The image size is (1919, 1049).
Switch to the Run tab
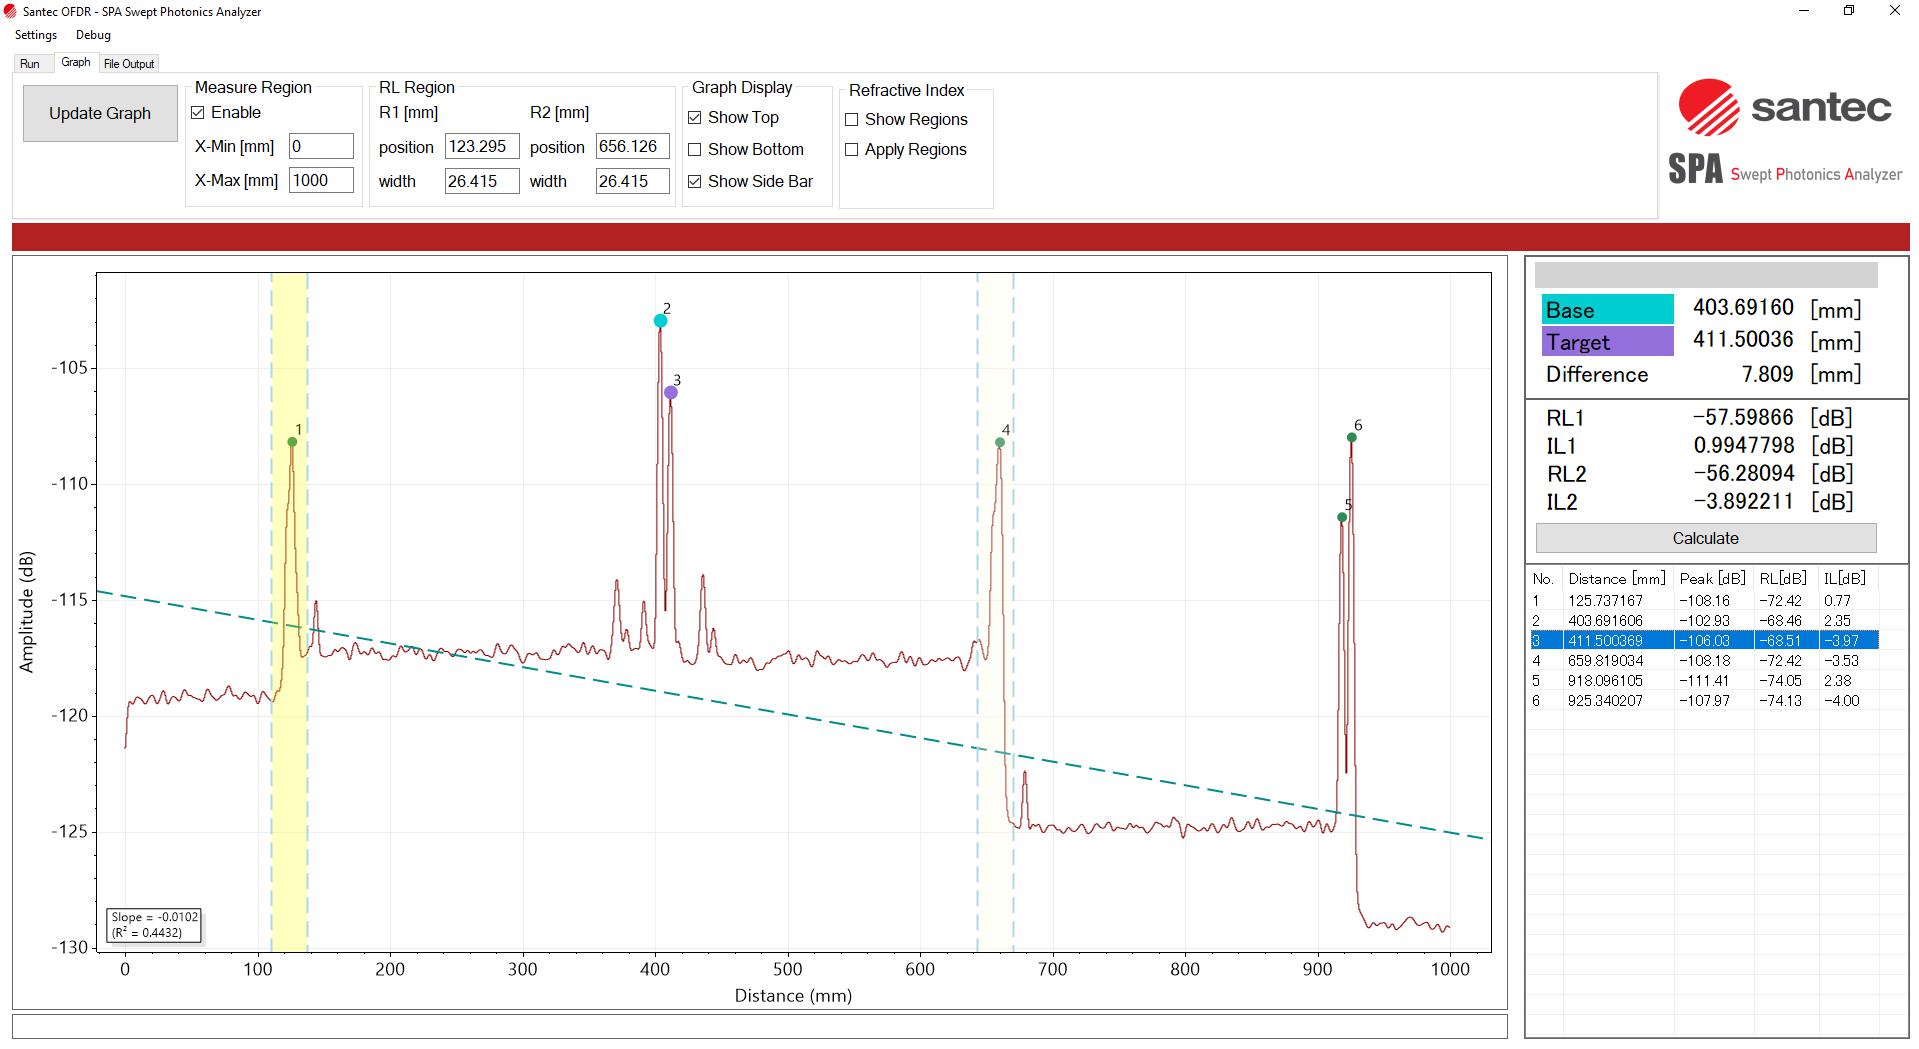pyautogui.click(x=31, y=62)
